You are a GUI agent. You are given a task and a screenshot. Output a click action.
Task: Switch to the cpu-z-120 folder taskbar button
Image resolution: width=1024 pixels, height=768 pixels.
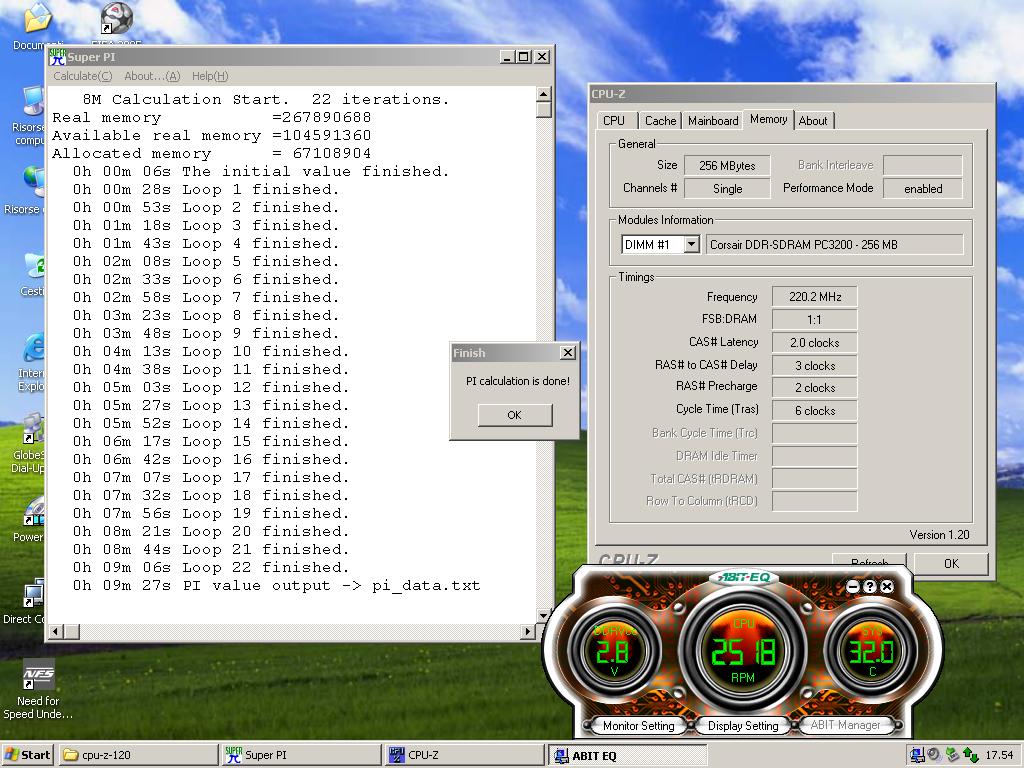click(x=138, y=755)
